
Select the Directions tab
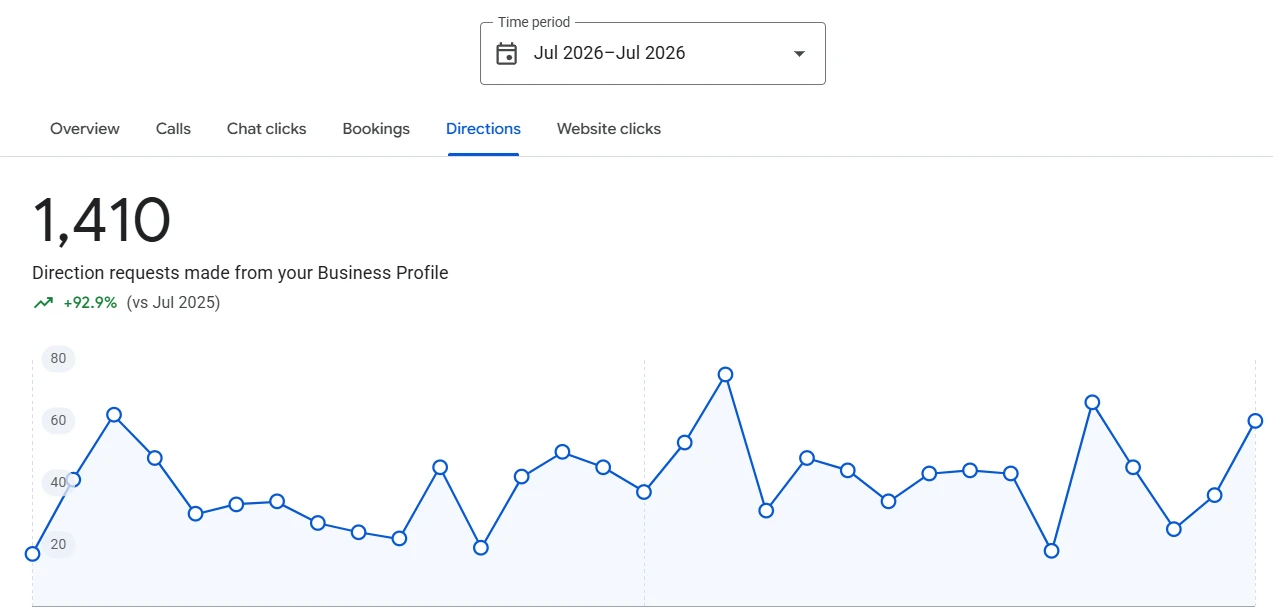[x=483, y=129]
